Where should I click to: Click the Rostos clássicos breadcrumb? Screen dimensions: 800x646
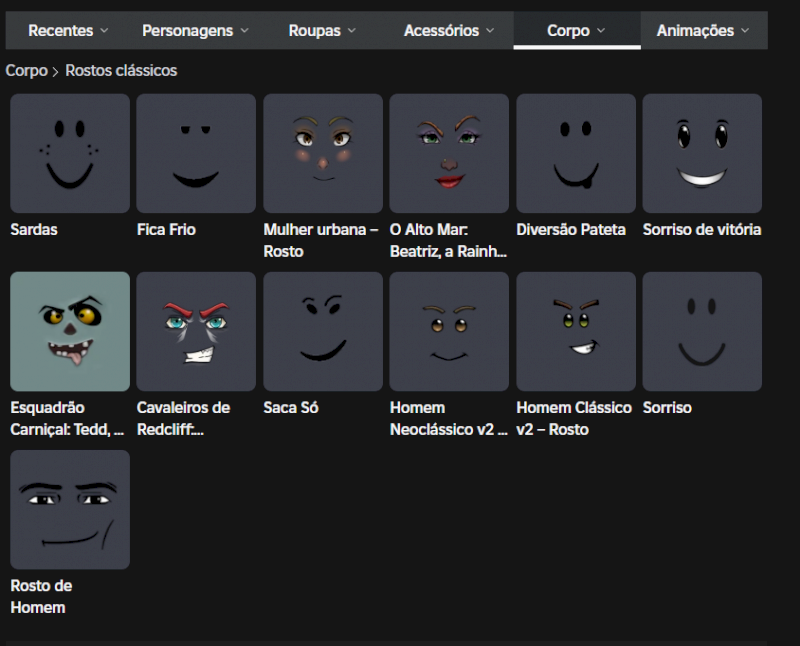(121, 70)
